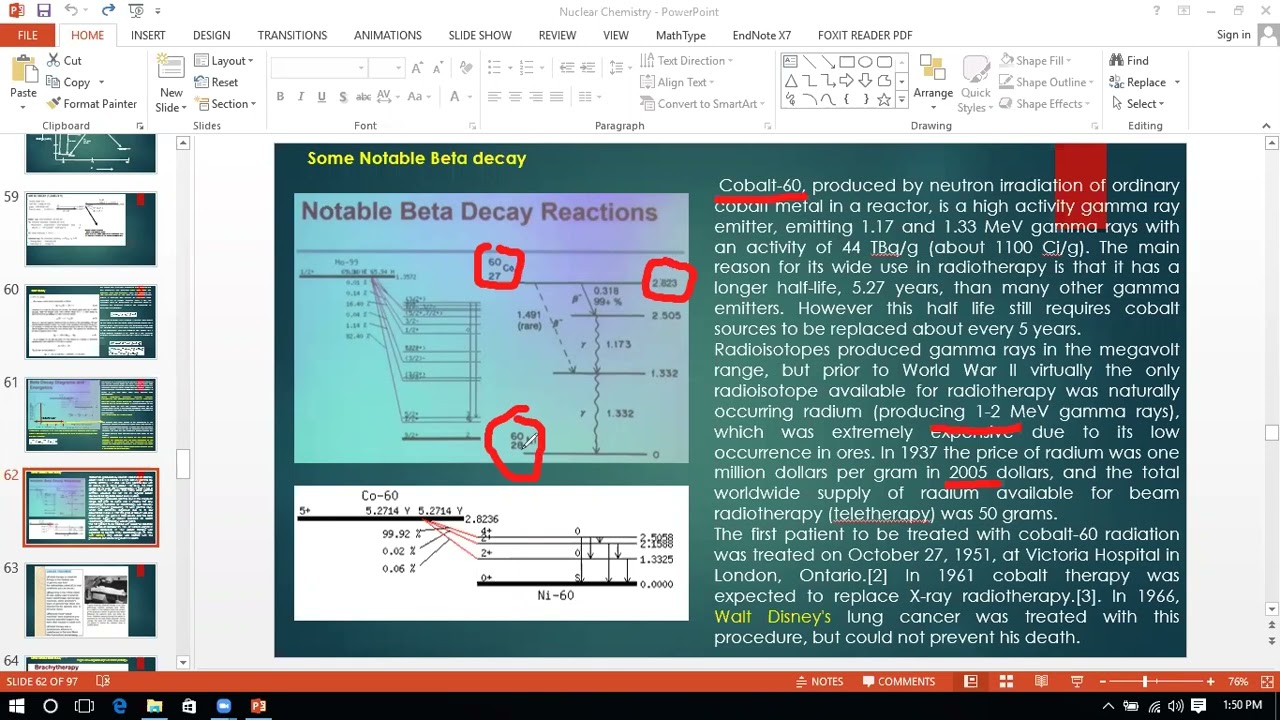Image resolution: width=1280 pixels, height=720 pixels.
Task: Align text to the right
Action: coord(536,97)
